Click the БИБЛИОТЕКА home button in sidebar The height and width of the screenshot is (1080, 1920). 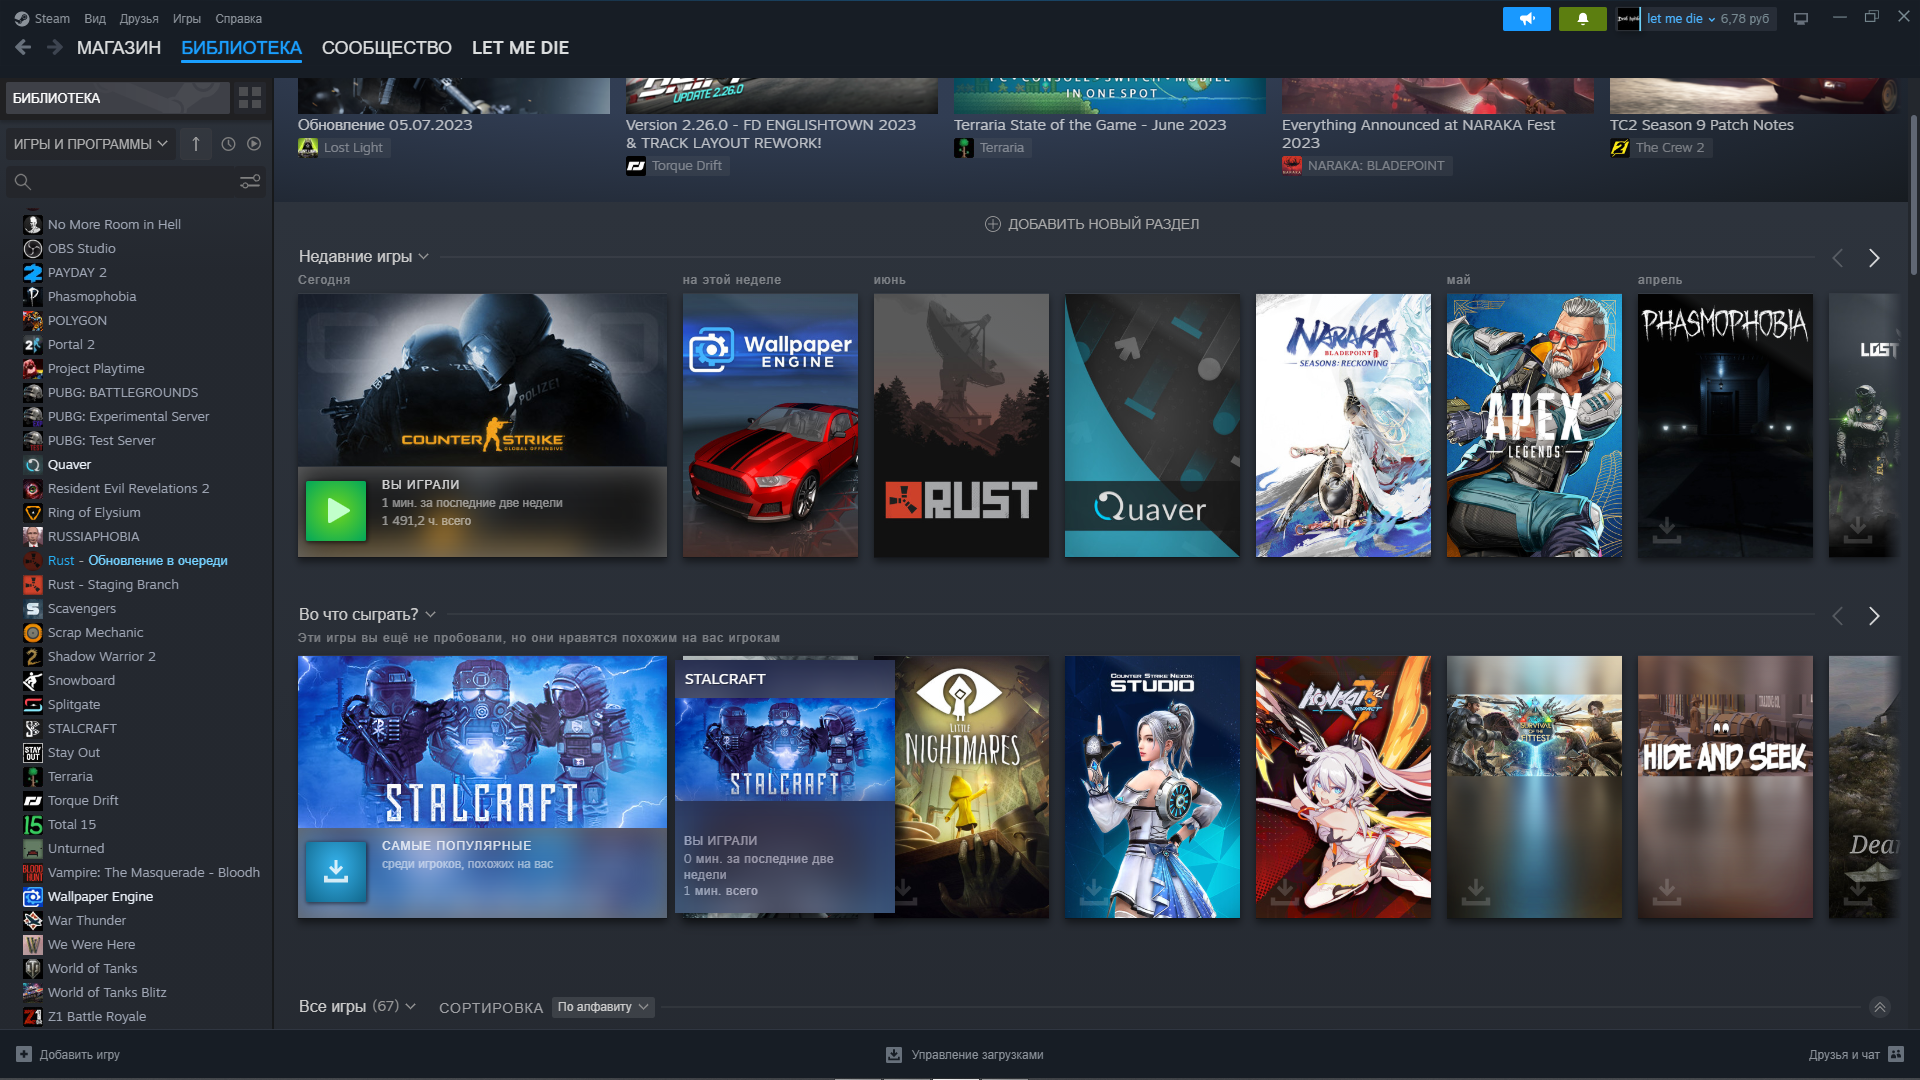[117, 98]
